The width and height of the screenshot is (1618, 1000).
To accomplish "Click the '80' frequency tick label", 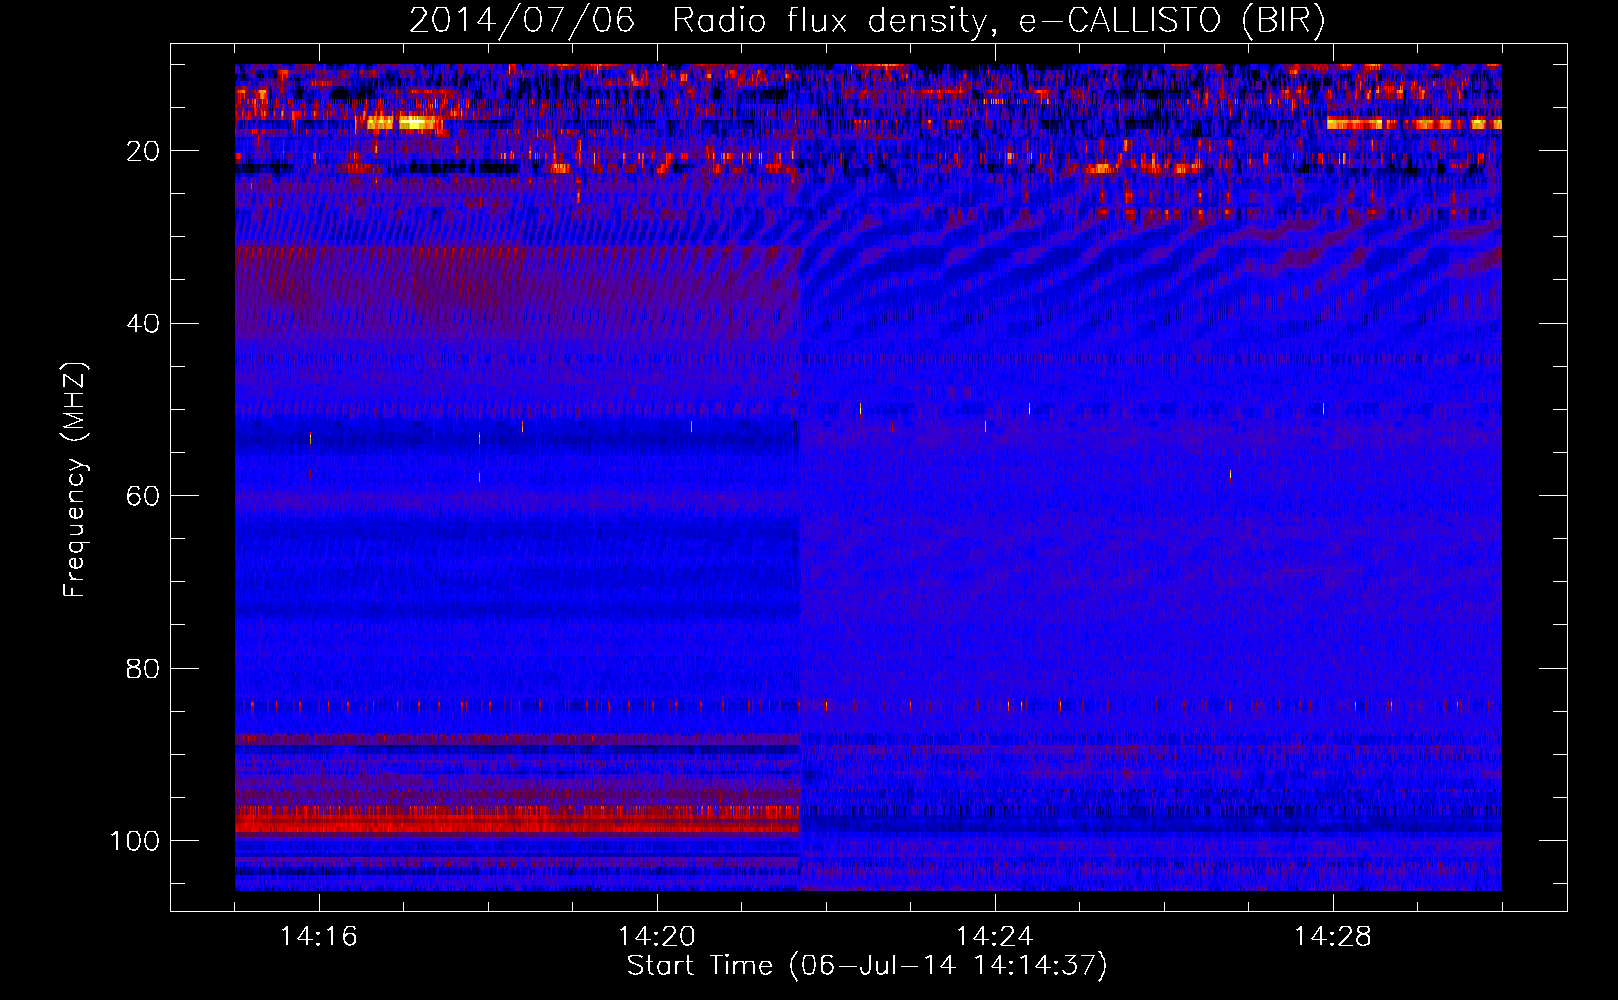I will (144, 669).
